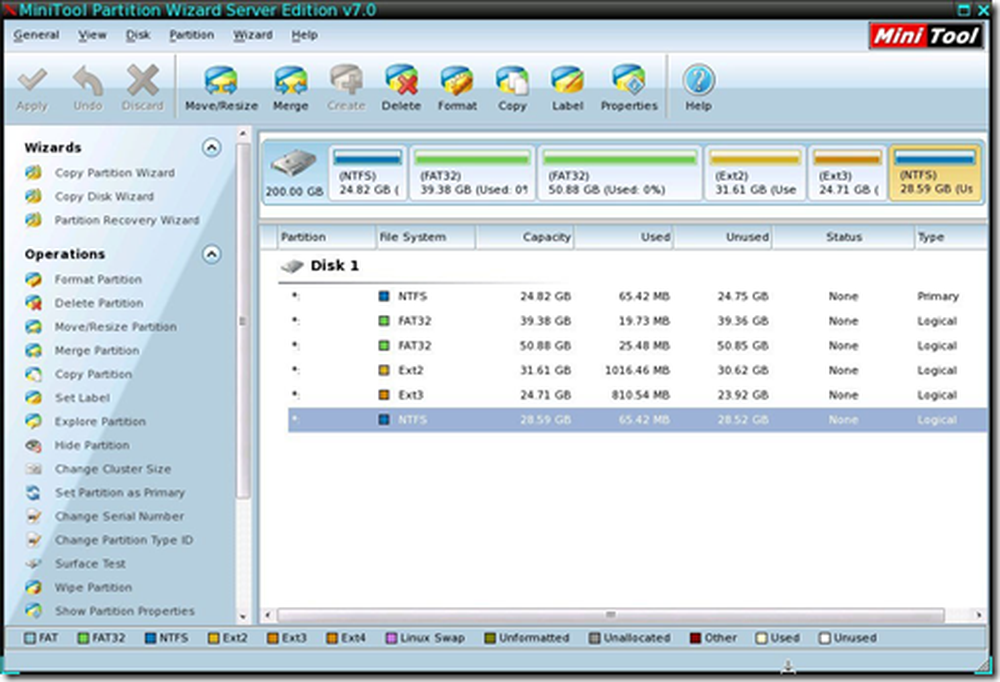
Task: Click the Merge toolbar icon
Action: 291,80
